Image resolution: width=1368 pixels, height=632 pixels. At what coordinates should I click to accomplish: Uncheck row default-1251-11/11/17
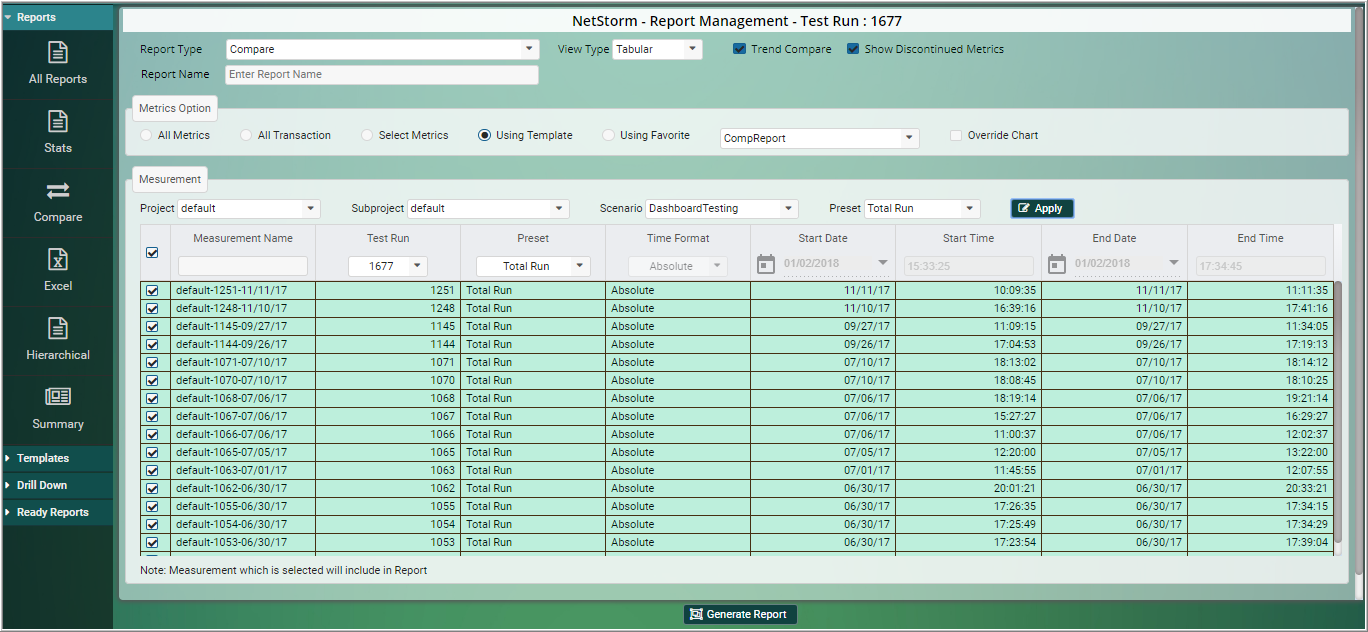click(x=152, y=290)
